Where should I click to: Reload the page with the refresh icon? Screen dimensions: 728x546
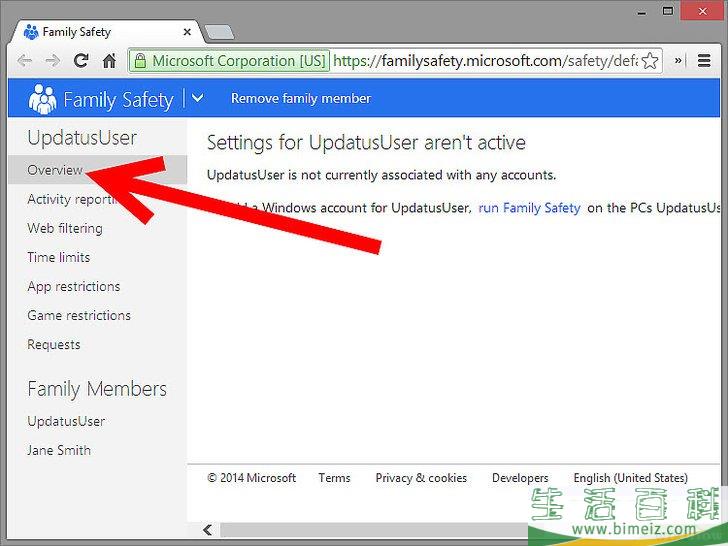(x=81, y=60)
